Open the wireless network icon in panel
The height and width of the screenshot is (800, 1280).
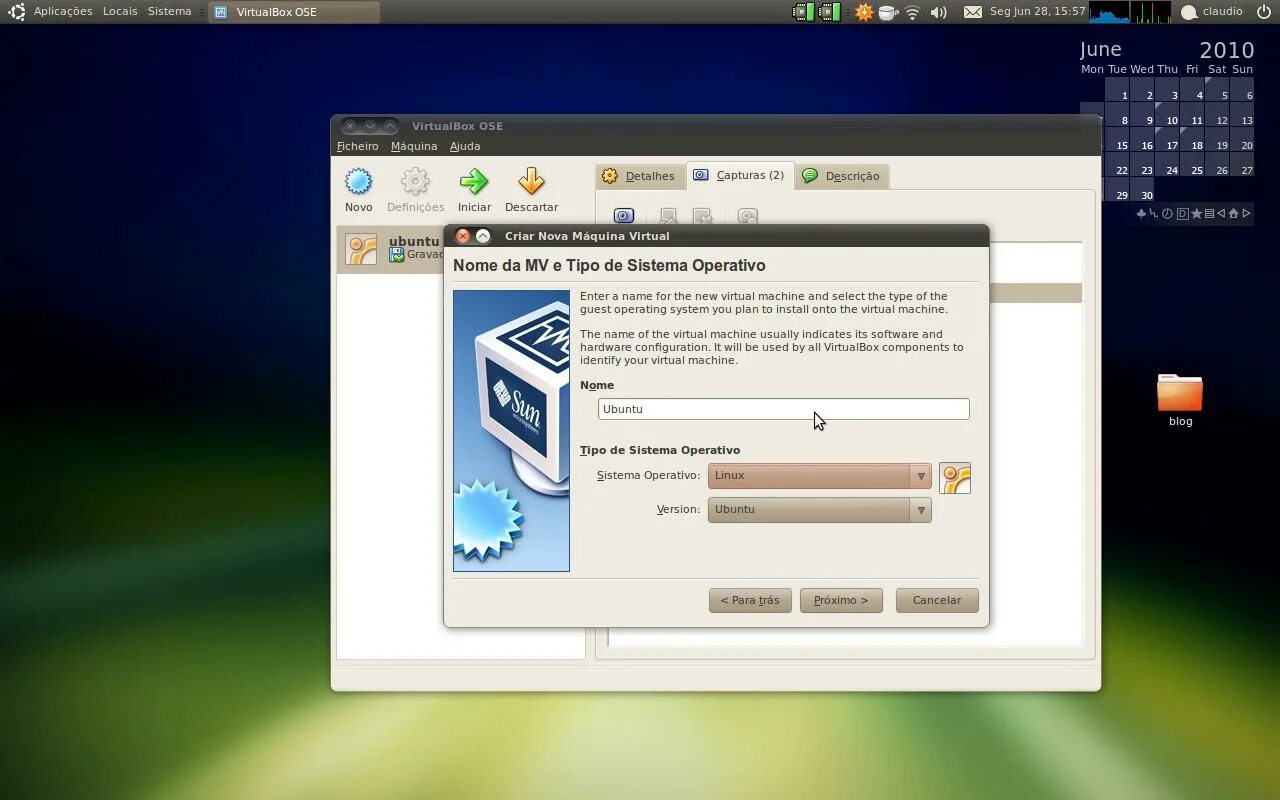[912, 12]
